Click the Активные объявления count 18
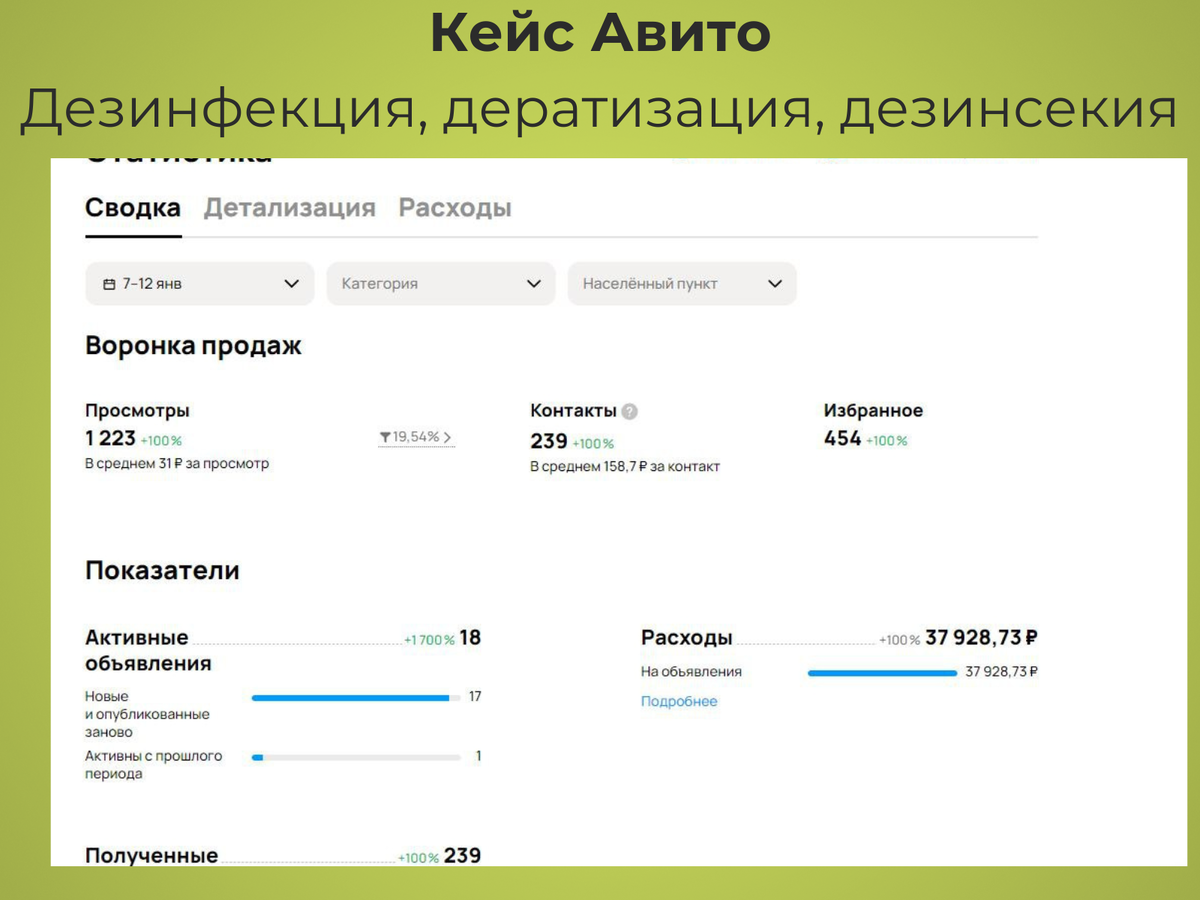The width and height of the screenshot is (1200, 900). coord(470,637)
